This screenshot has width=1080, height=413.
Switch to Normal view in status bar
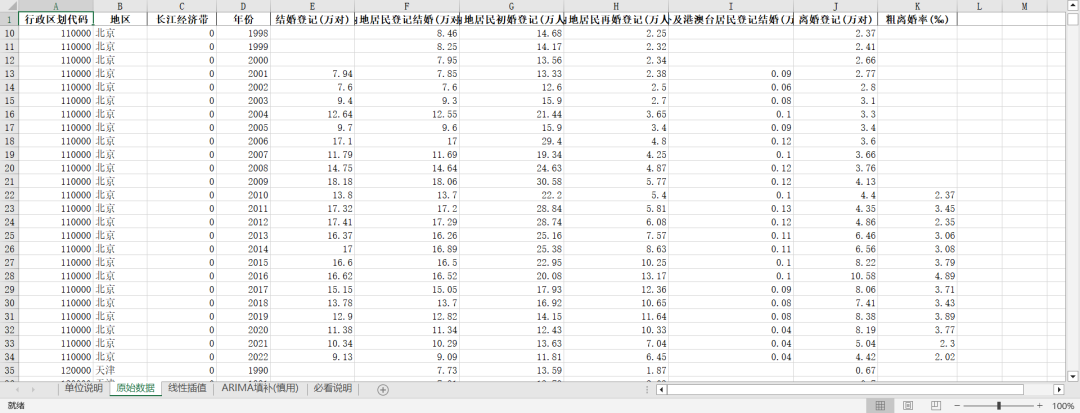(880, 405)
